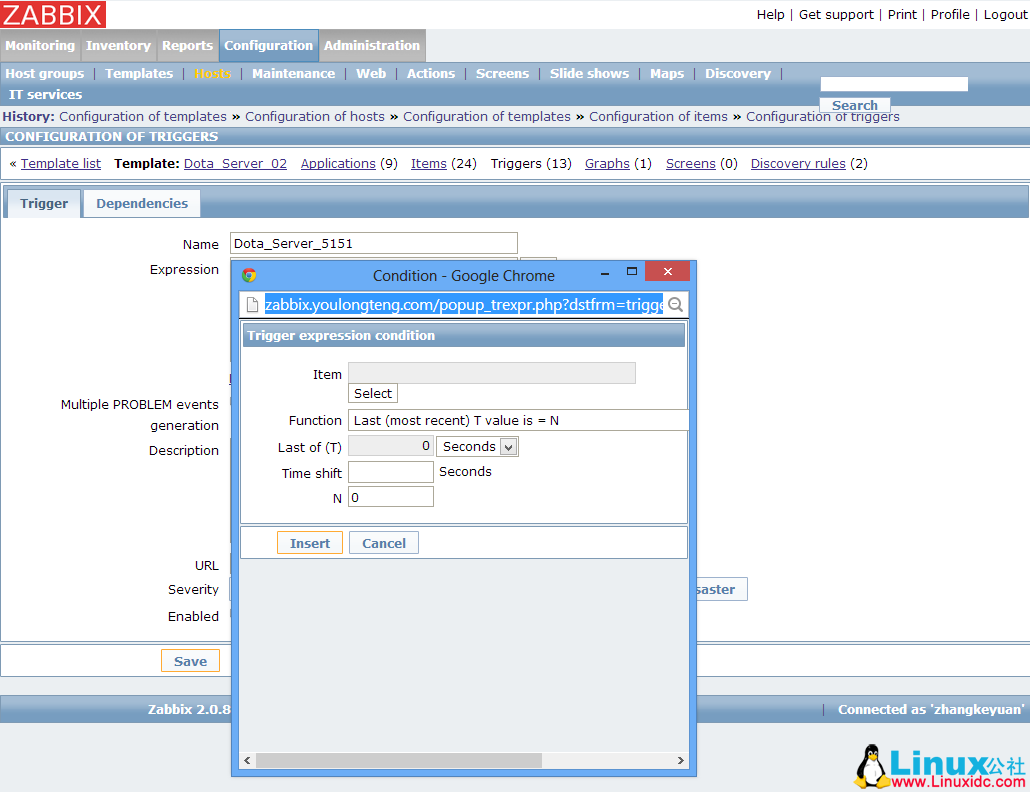Click the page icon in the popup address bar

(253, 305)
